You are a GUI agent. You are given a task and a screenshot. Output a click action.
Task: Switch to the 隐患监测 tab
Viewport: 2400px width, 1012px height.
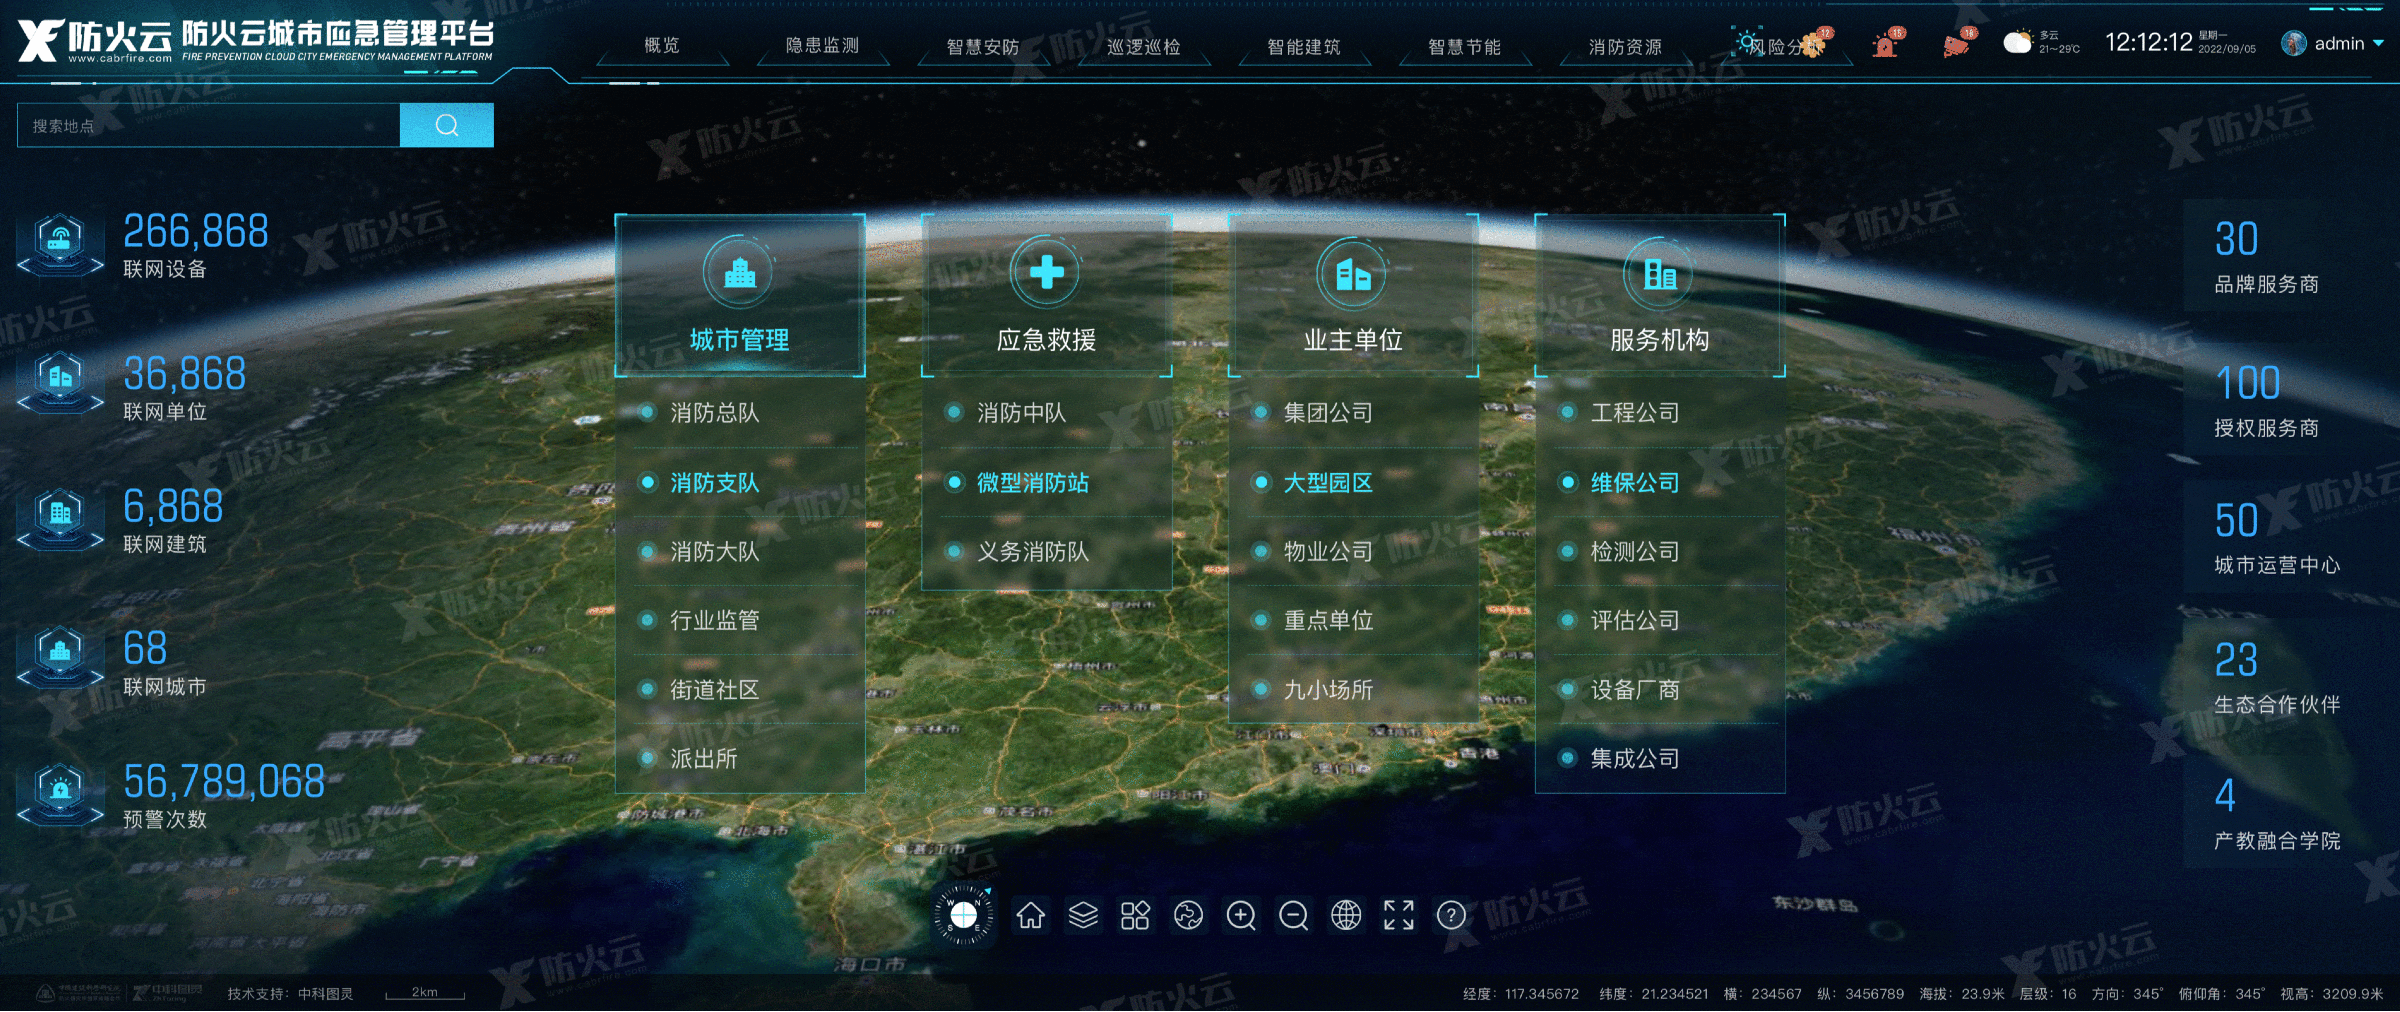click(x=822, y=46)
